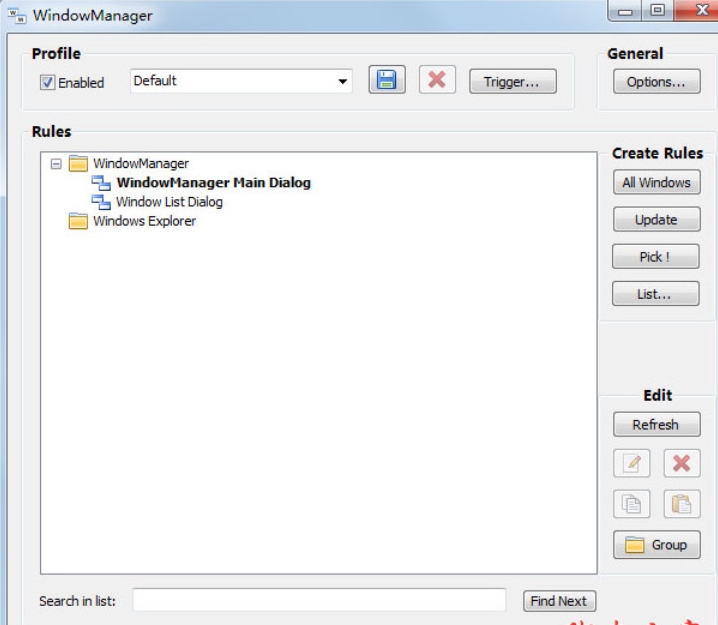718x625 pixels.
Task: Select WindowManager Main Dialog rule
Action: [213, 183]
